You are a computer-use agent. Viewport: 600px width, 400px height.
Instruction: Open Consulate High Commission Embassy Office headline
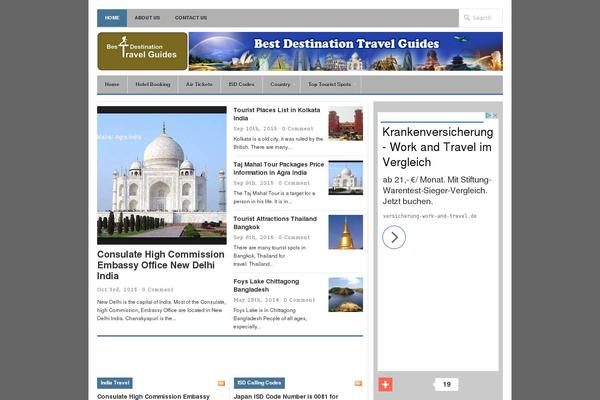click(x=161, y=265)
